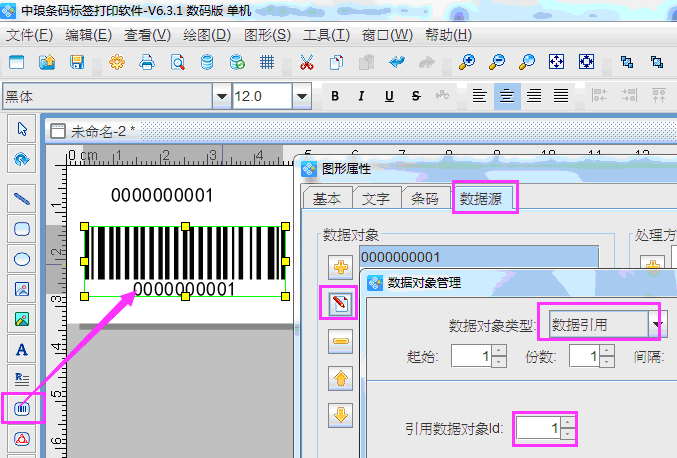Open the 帮助(H) menu
The image size is (677, 458).
coord(448,35)
